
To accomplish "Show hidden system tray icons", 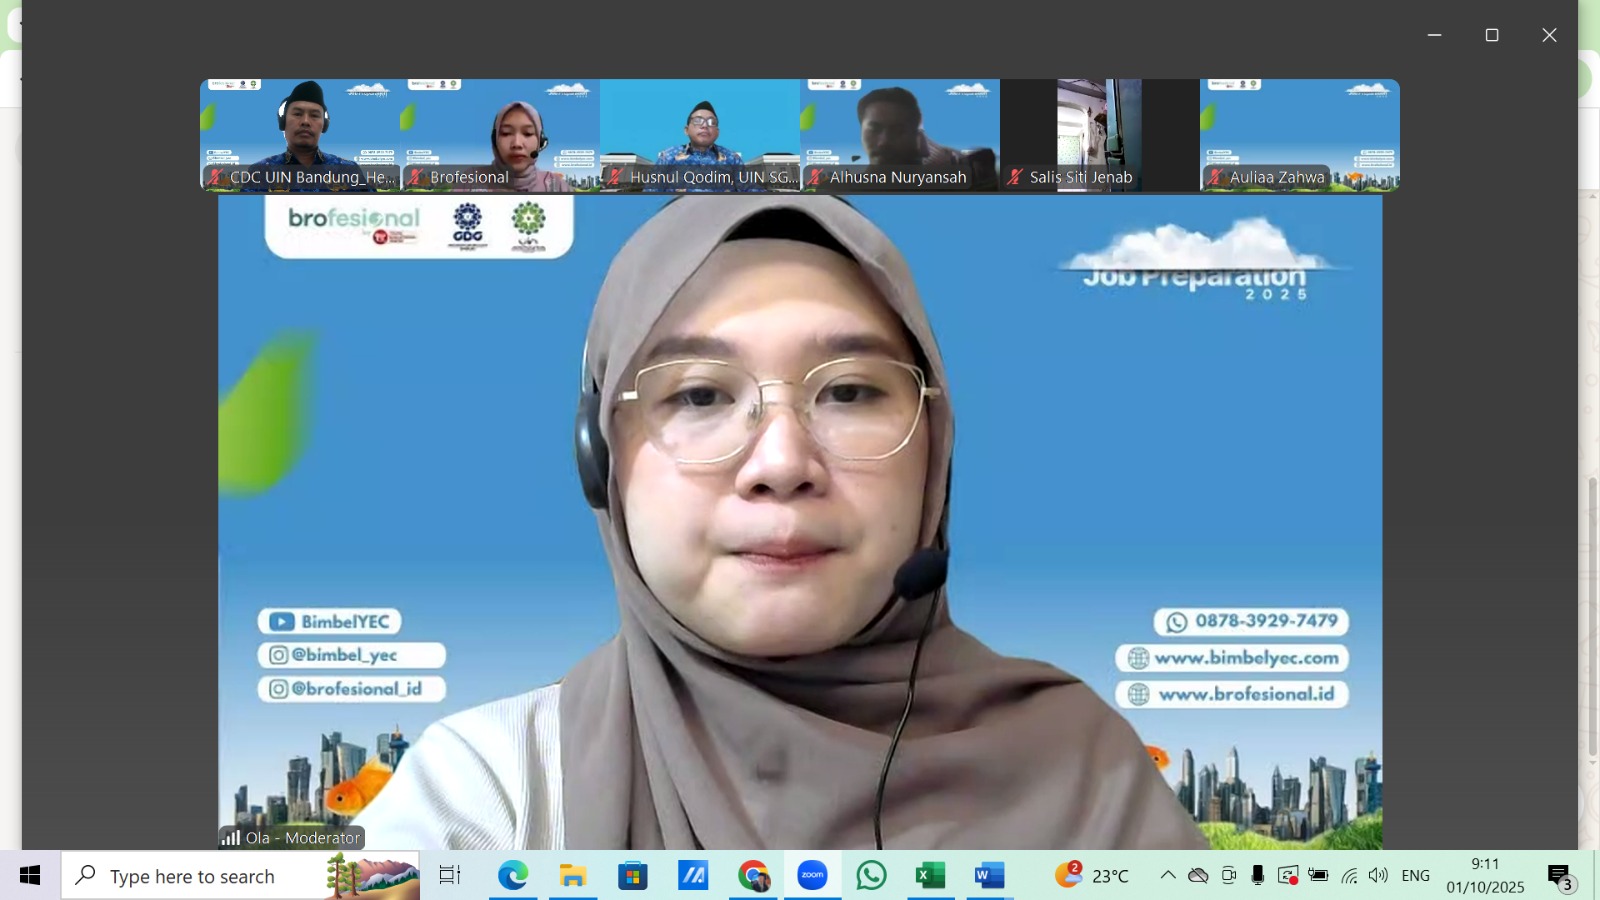I will pos(1167,876).
